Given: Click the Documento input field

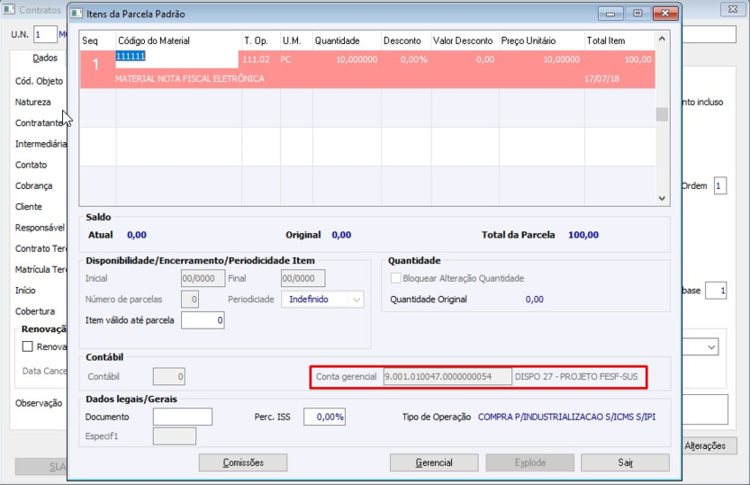Looking at the screenshot, I should 183,417.
